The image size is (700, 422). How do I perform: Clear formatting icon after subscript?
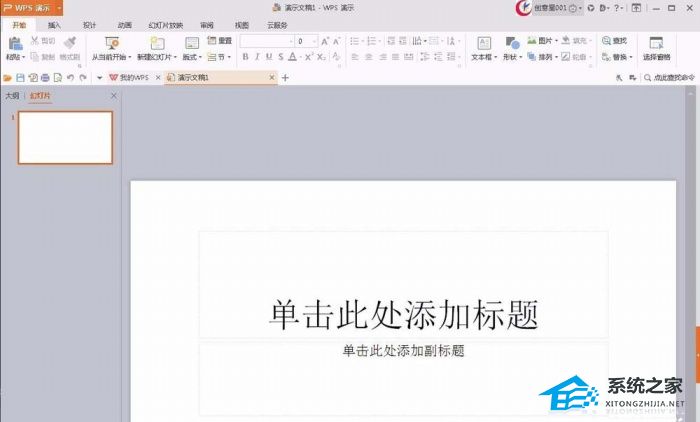point(336,57)
